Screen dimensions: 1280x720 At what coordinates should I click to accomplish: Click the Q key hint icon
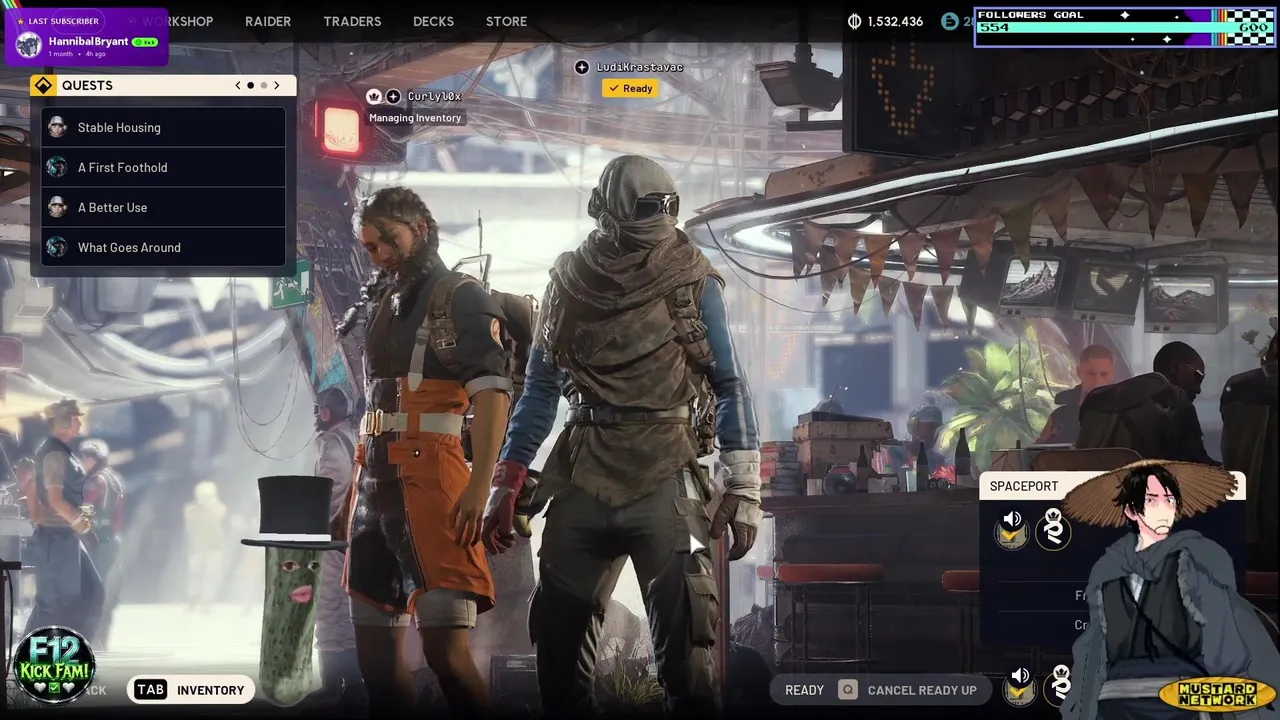point(848,690)
